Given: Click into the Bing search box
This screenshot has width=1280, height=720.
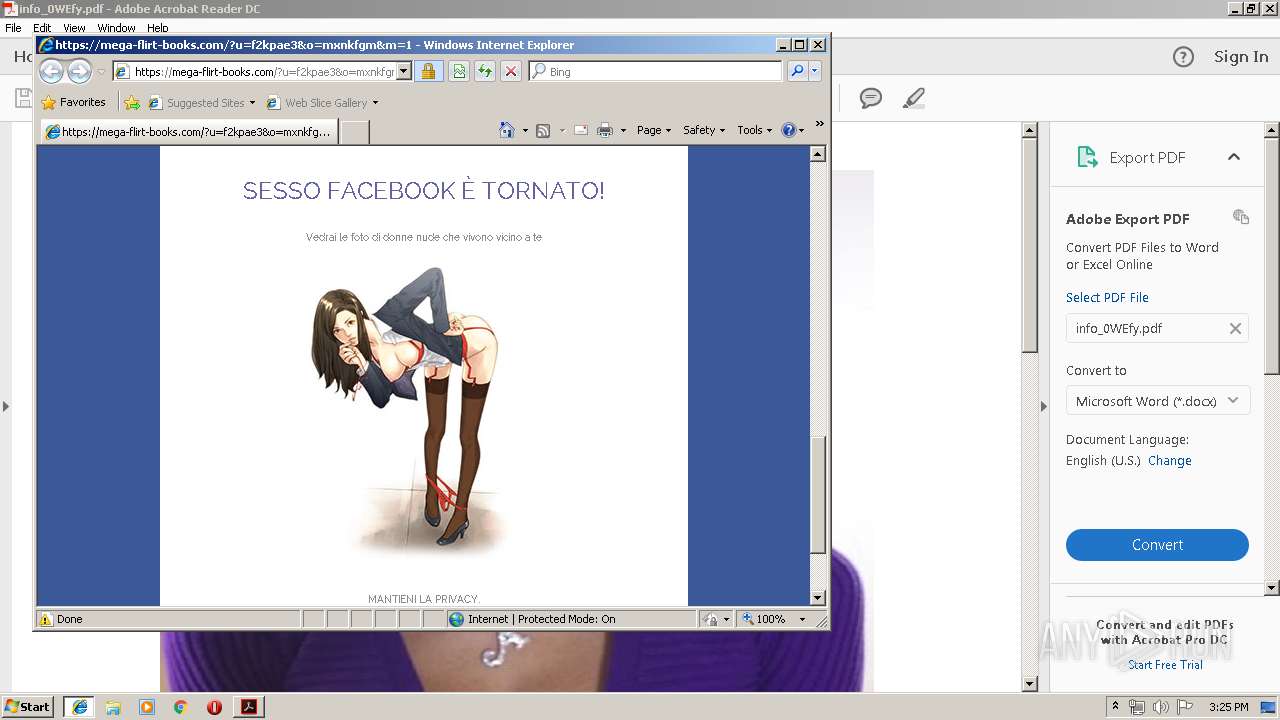Looking at the screenshot, I should click(x=656, y=71).
